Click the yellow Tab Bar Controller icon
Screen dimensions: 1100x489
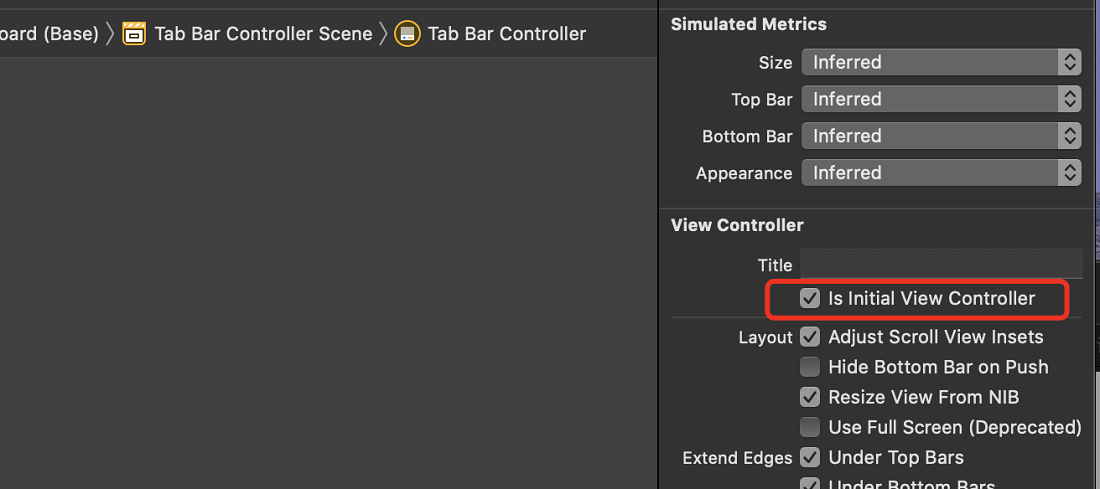pos(408,34)
